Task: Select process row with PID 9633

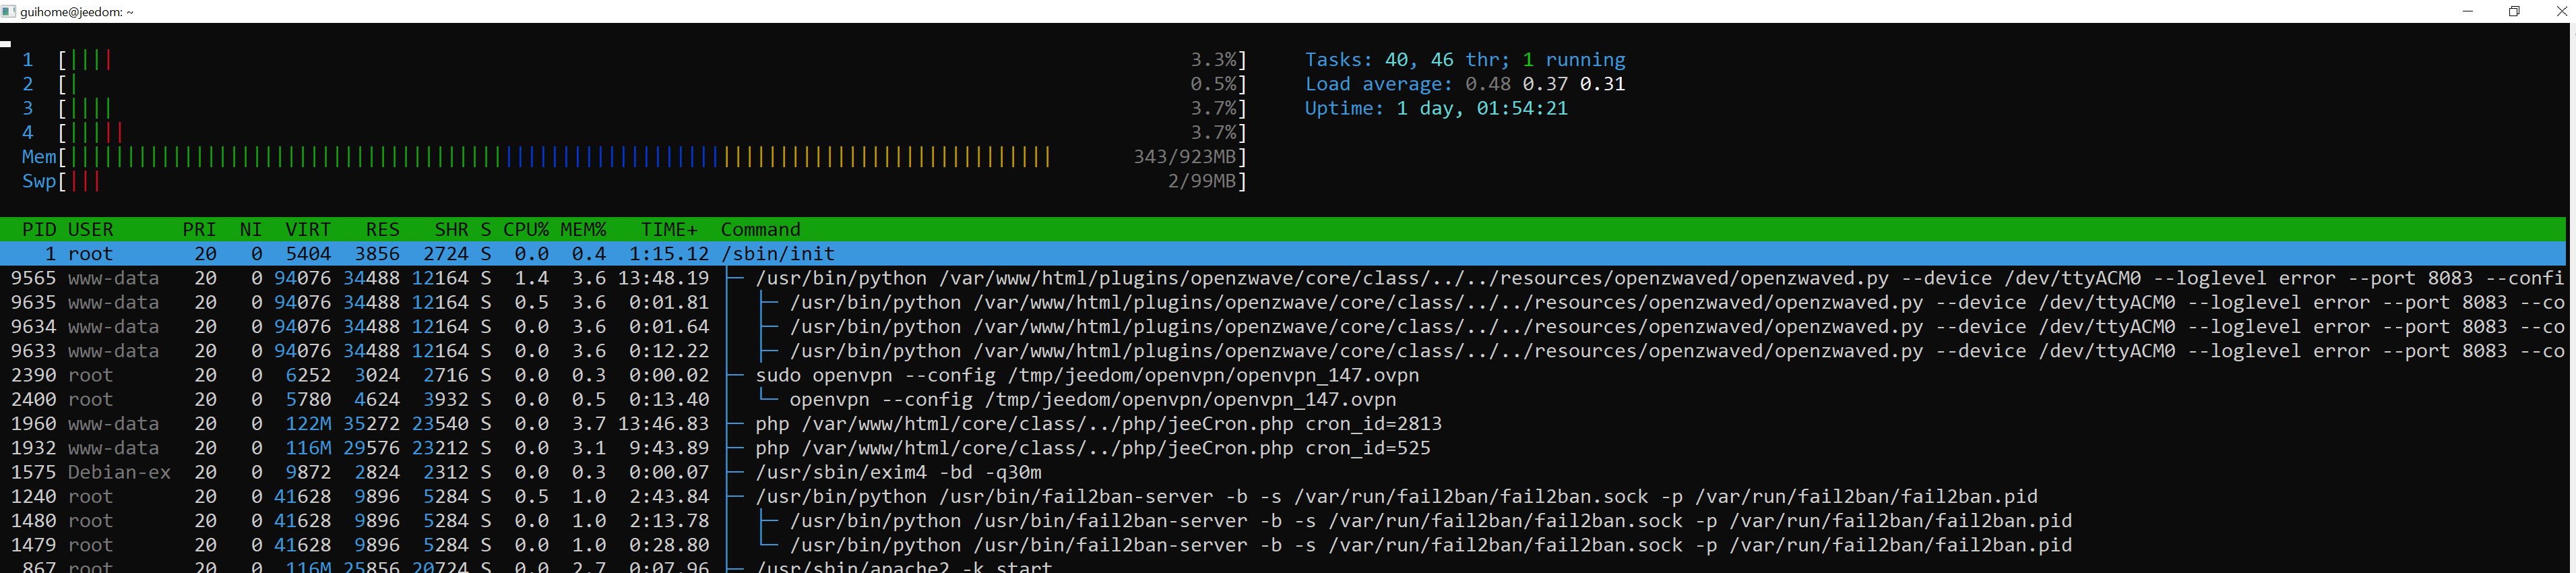Action: (x=1284, y=351)
